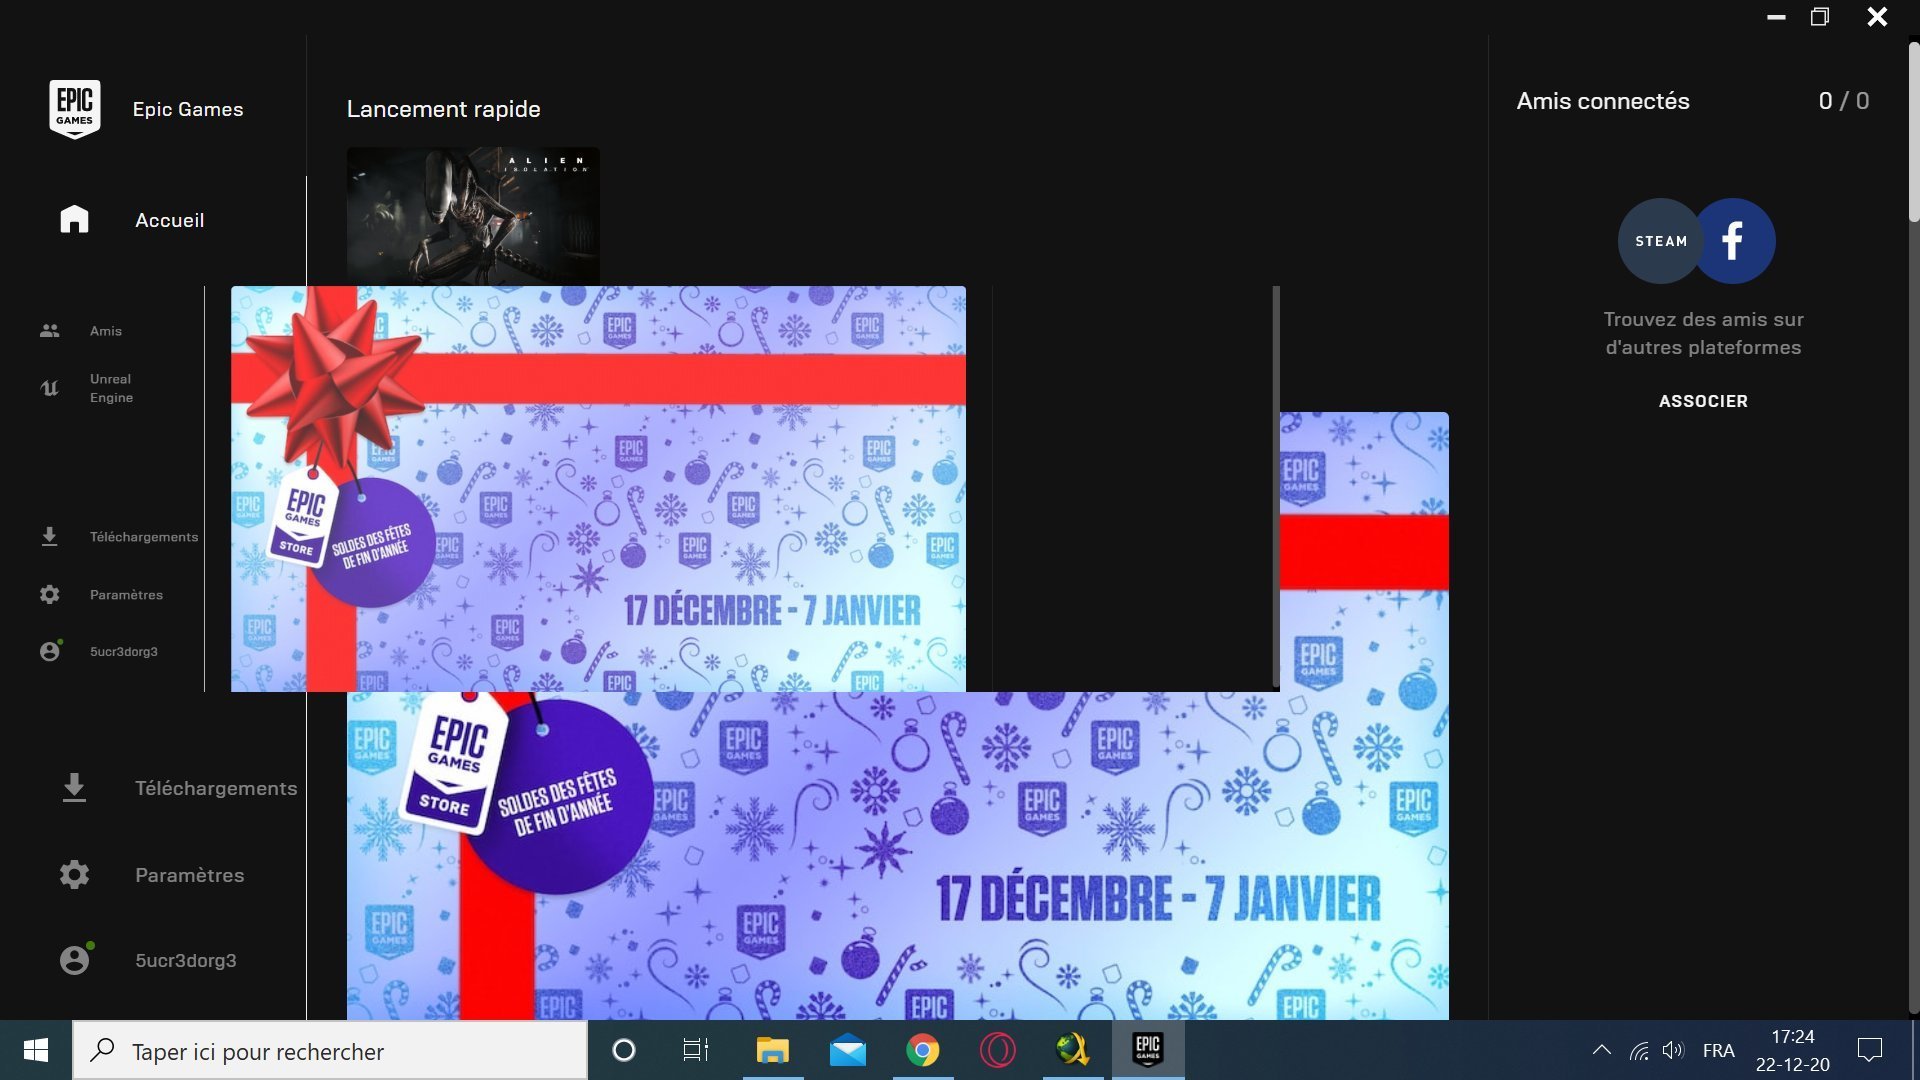This screenshot has width=1920, height=1080.
Task: Click download arrow icon in overlaid mini sidebar
Action: click(49, 537)
